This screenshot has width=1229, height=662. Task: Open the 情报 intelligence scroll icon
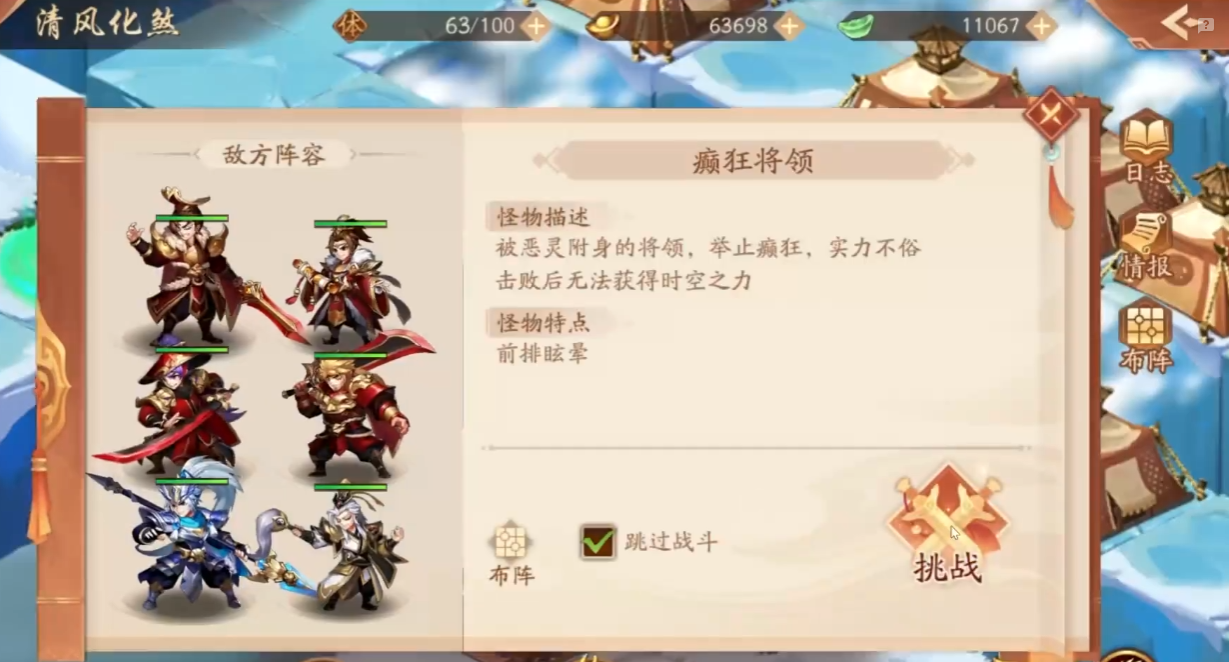[1146, 243]
